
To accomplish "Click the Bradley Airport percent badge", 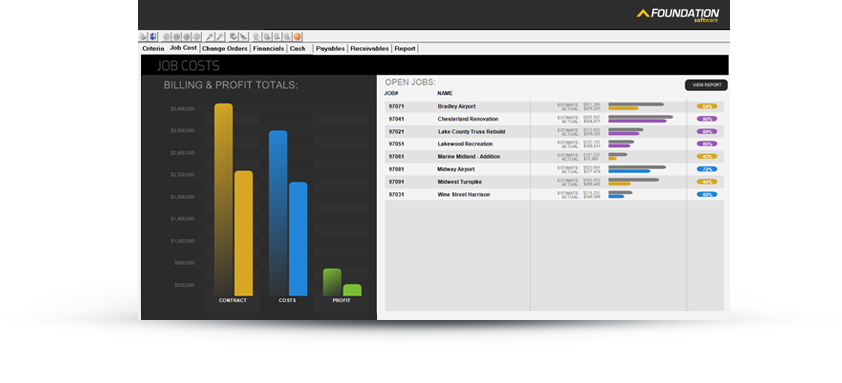I will pyautogui.click(x=707, y=106).
